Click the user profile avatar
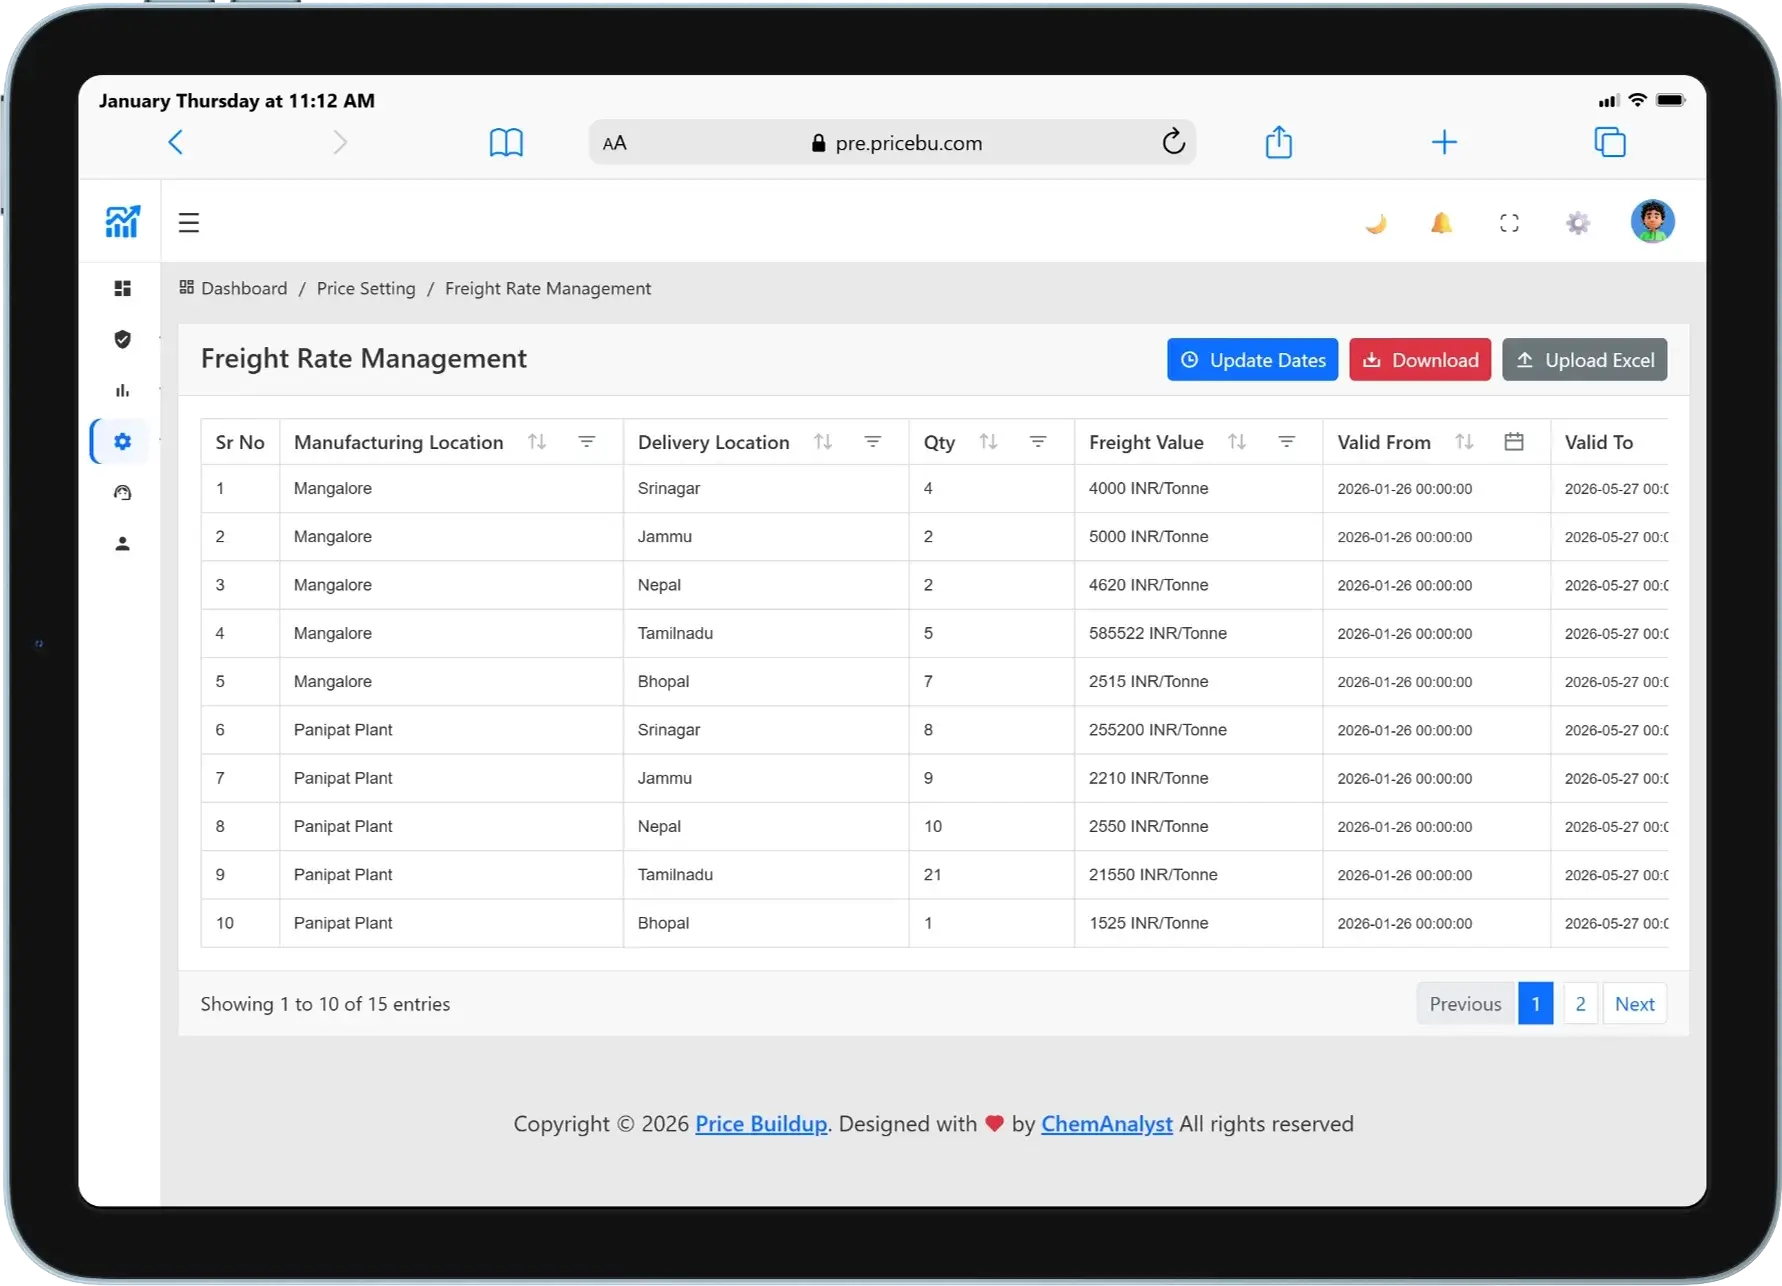1782x1286 pixels. pyautogui.click(x=1652, y=222)
